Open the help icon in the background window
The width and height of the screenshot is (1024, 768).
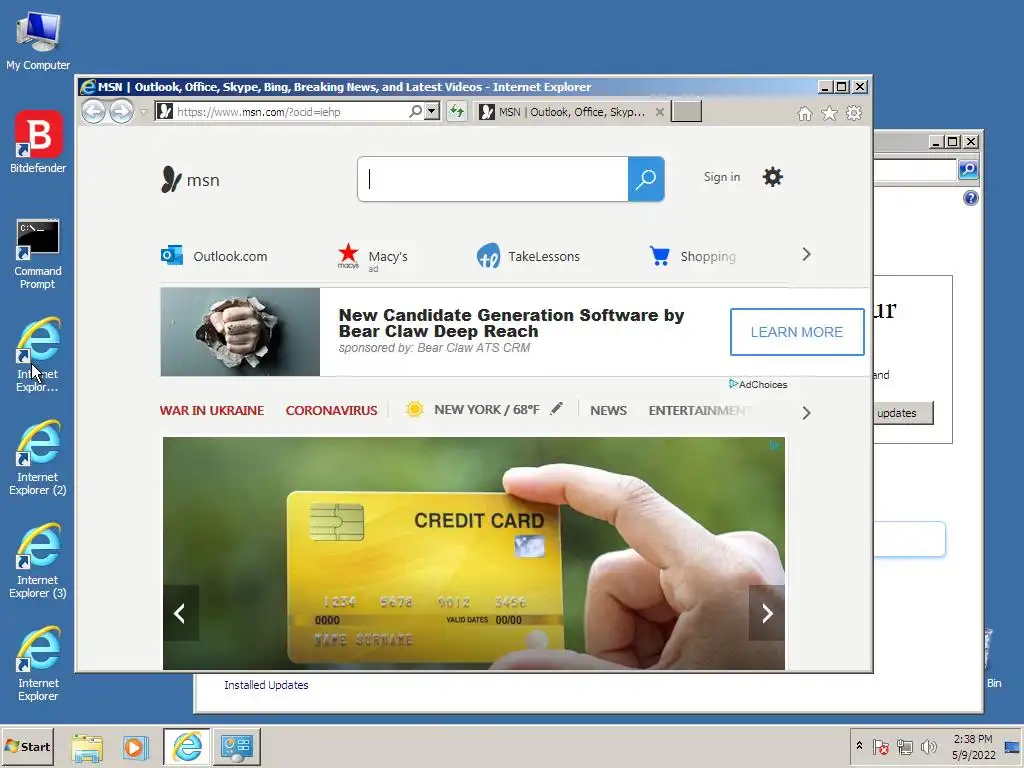[x=971, y=198]
